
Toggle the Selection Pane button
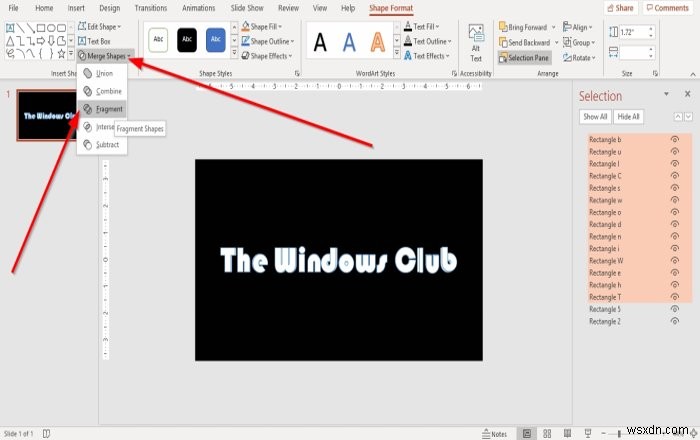tap(525, 58)
